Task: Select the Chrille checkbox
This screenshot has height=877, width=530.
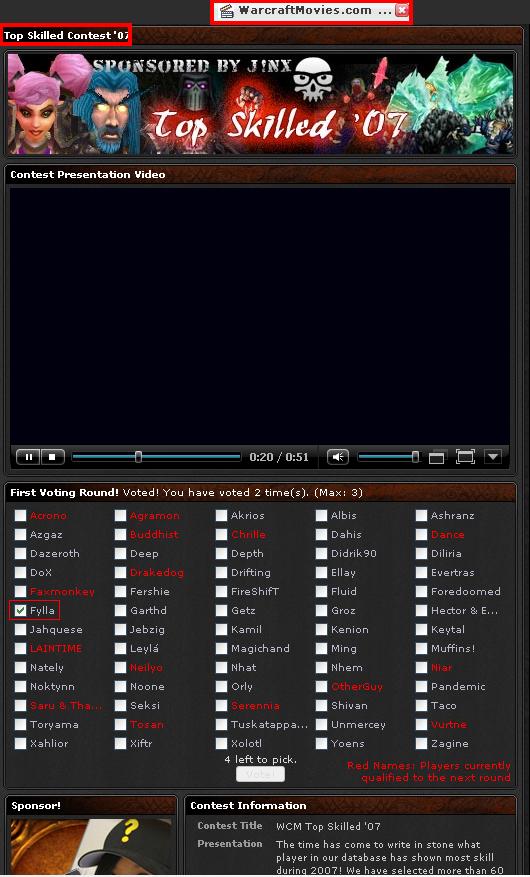Action: tap(221, 535)
